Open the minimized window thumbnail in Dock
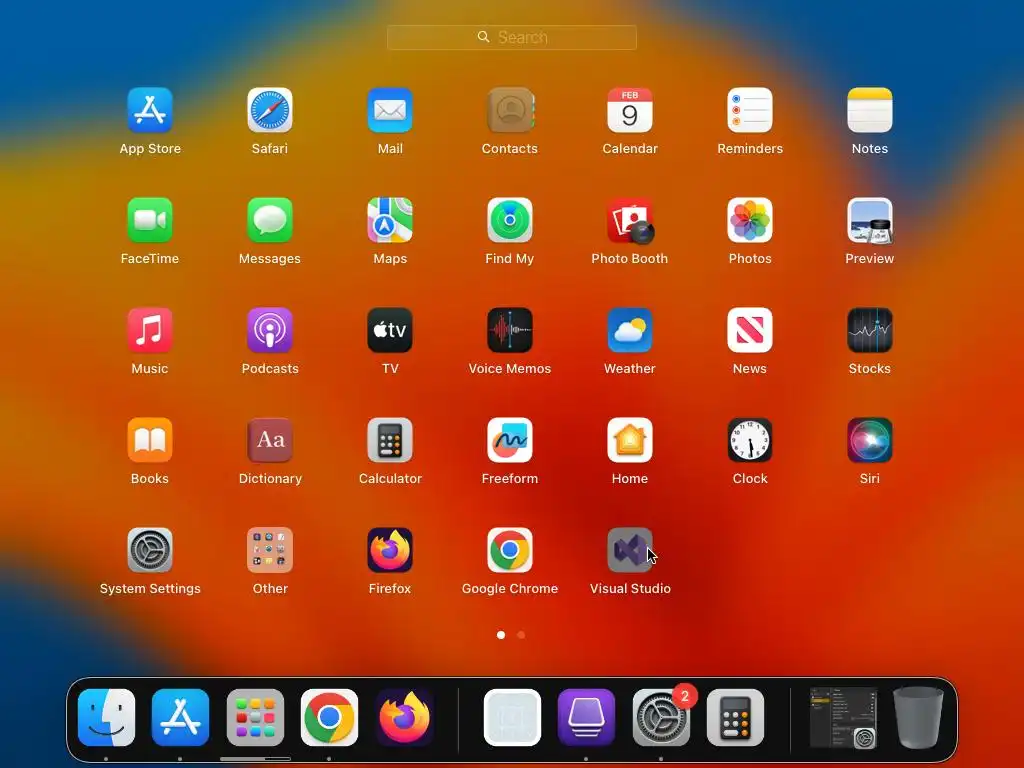Image resolution: width=1024 pixels, height=768 pixels. pyautogui.click(x=843, y=717)
